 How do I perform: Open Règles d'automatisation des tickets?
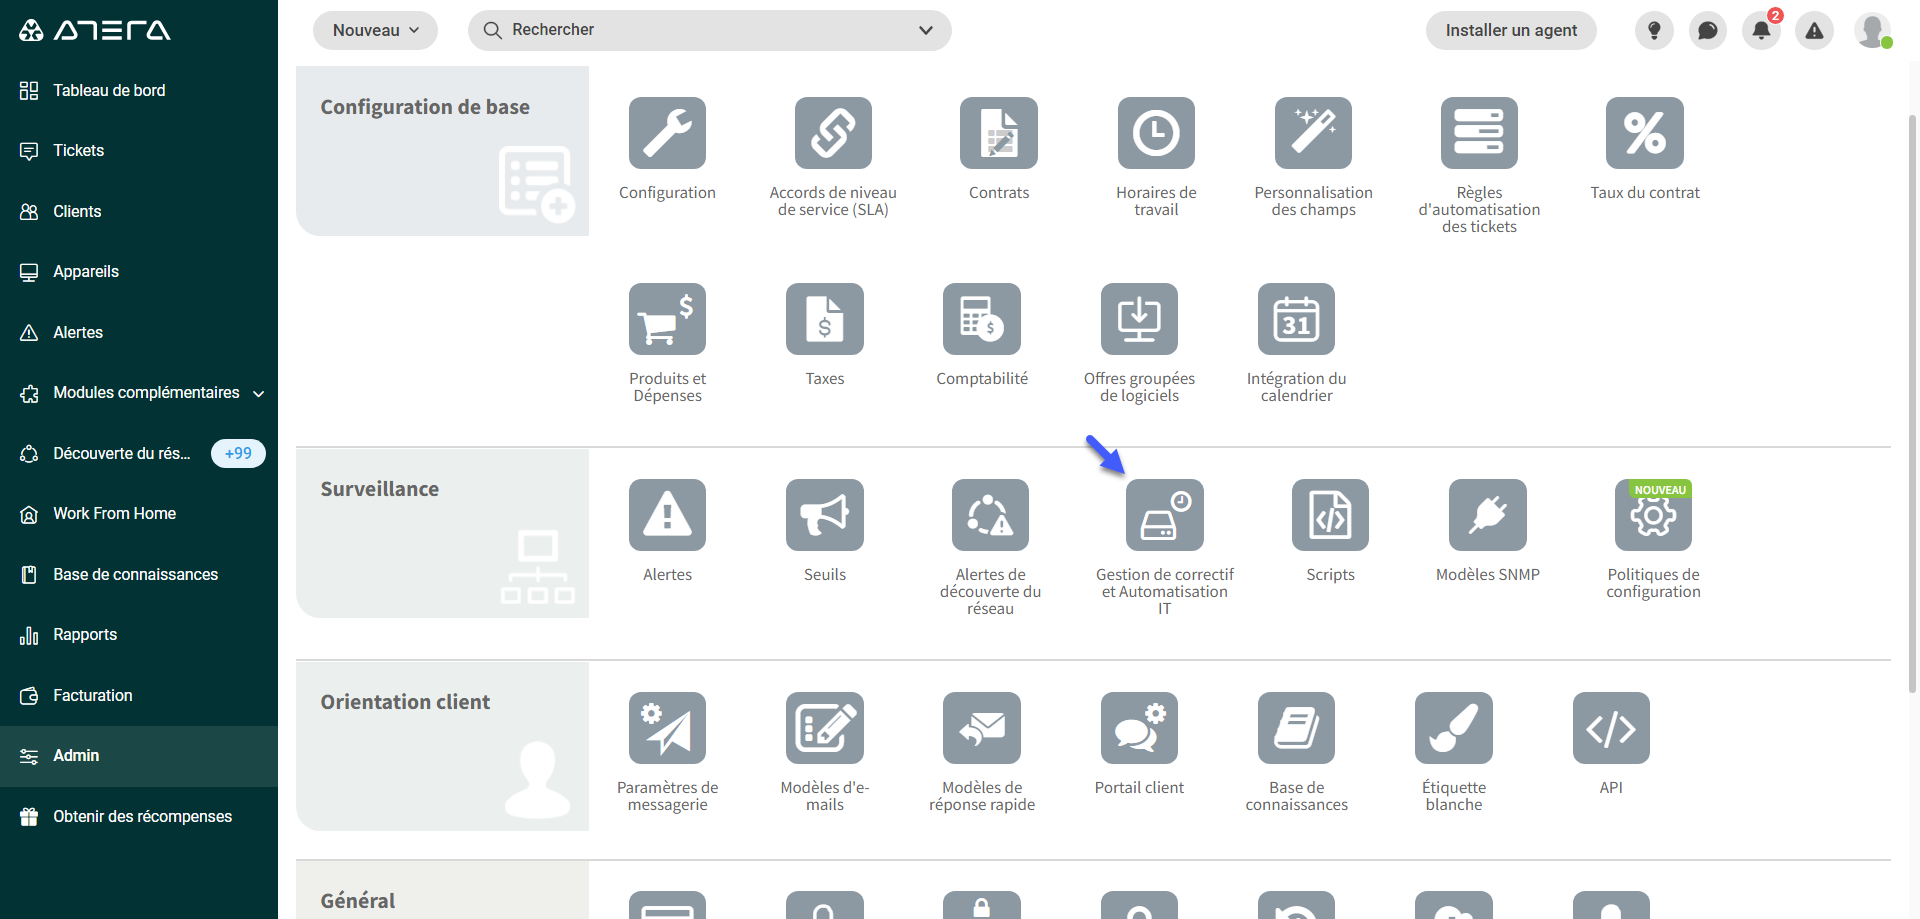pos(1479,133)
